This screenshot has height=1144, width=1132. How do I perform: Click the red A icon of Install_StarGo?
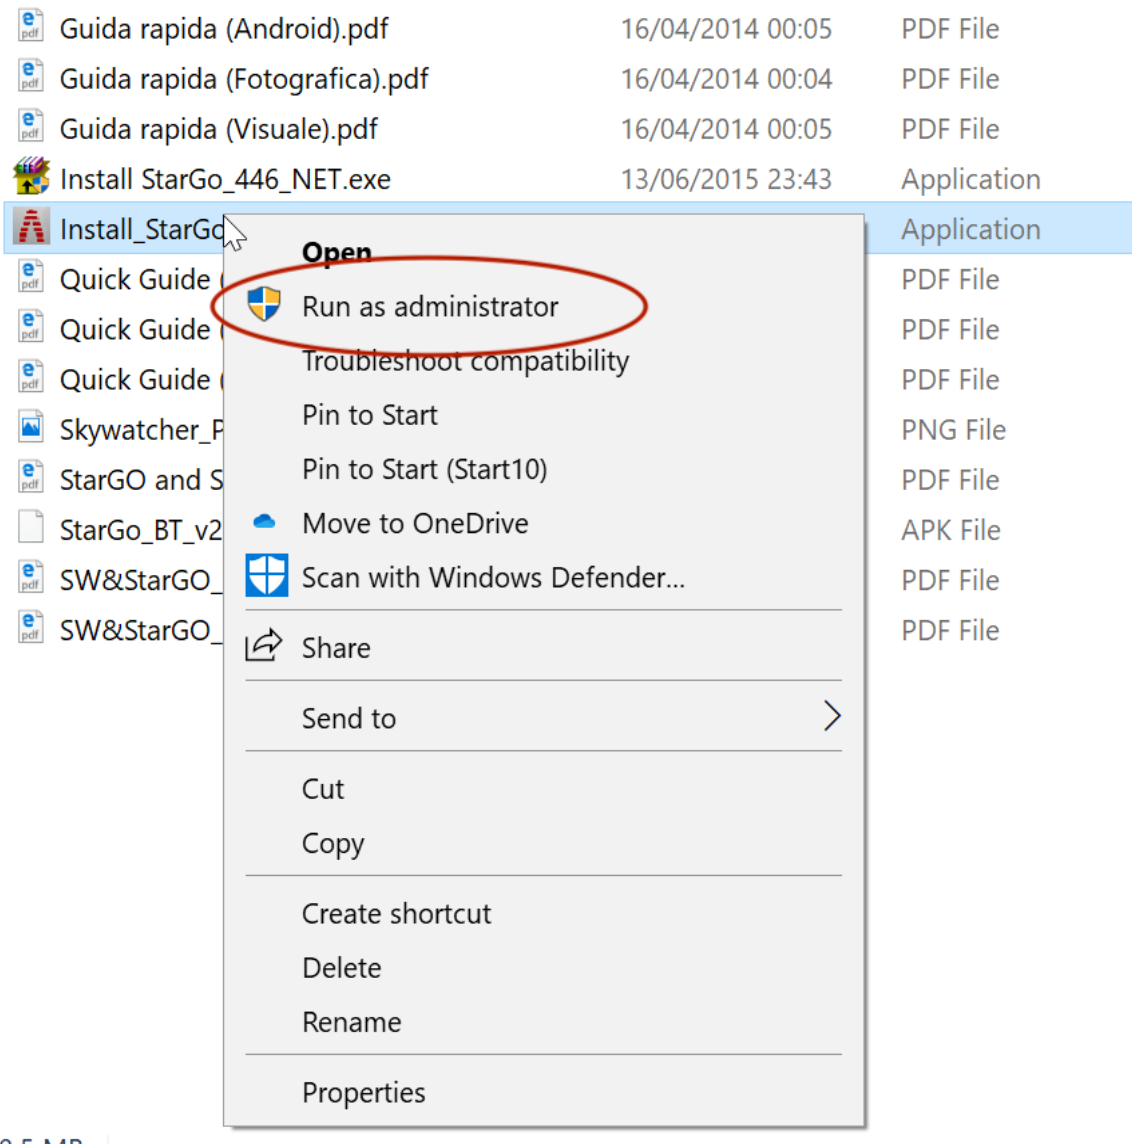(x=31, y=227)
